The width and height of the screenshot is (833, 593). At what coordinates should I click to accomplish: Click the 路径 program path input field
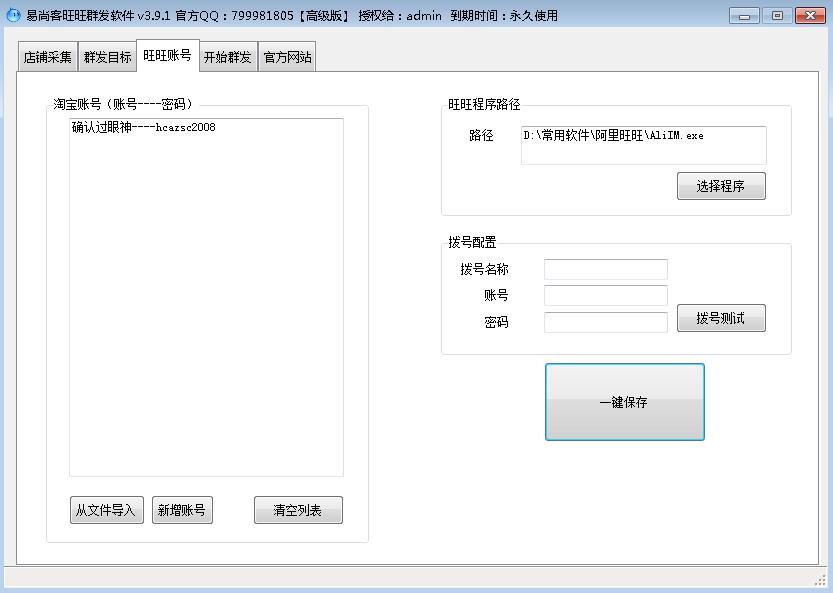coord(640,145)
